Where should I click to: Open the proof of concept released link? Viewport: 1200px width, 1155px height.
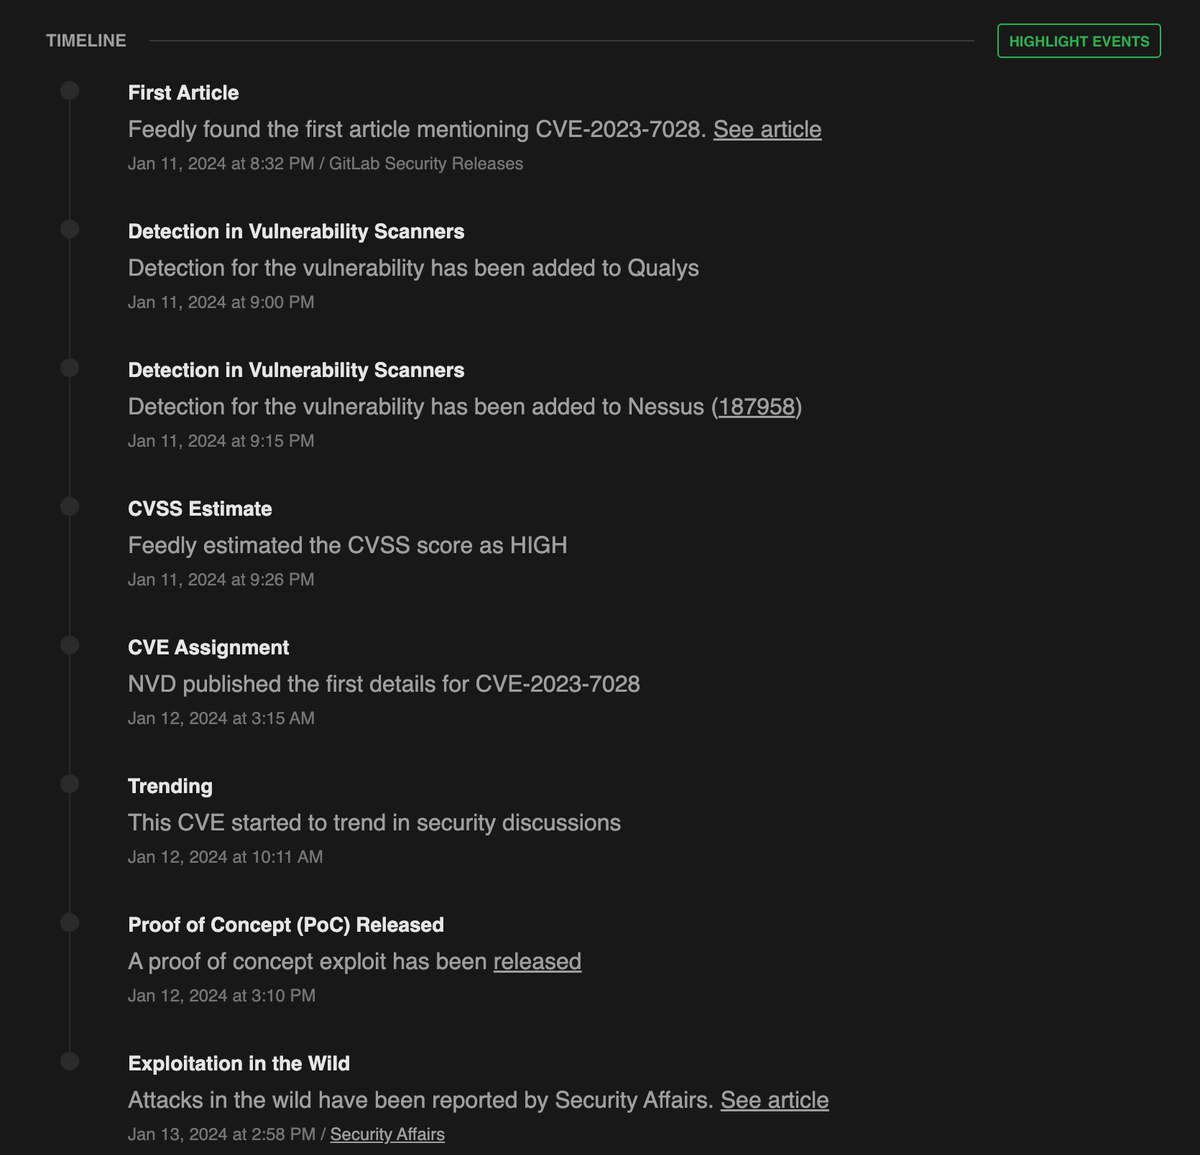tap(537, 962)
